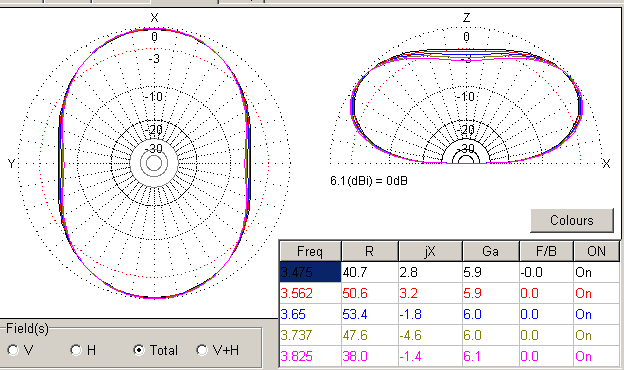Click the 6.1(dBi) = 0dB label
The height and width of the screenshot is (370, 624).
tap(369, 181)
